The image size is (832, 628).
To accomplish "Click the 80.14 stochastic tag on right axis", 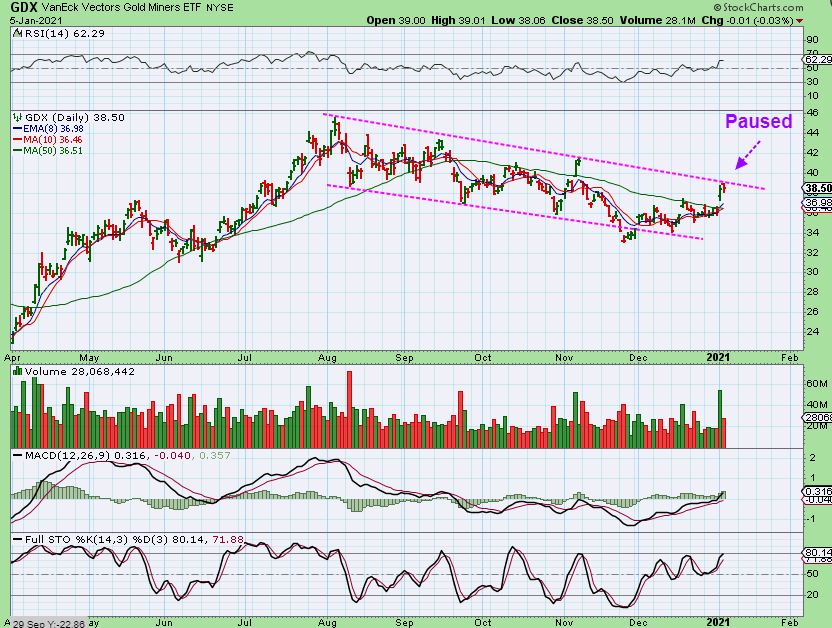I will click(x=818, y=552).
